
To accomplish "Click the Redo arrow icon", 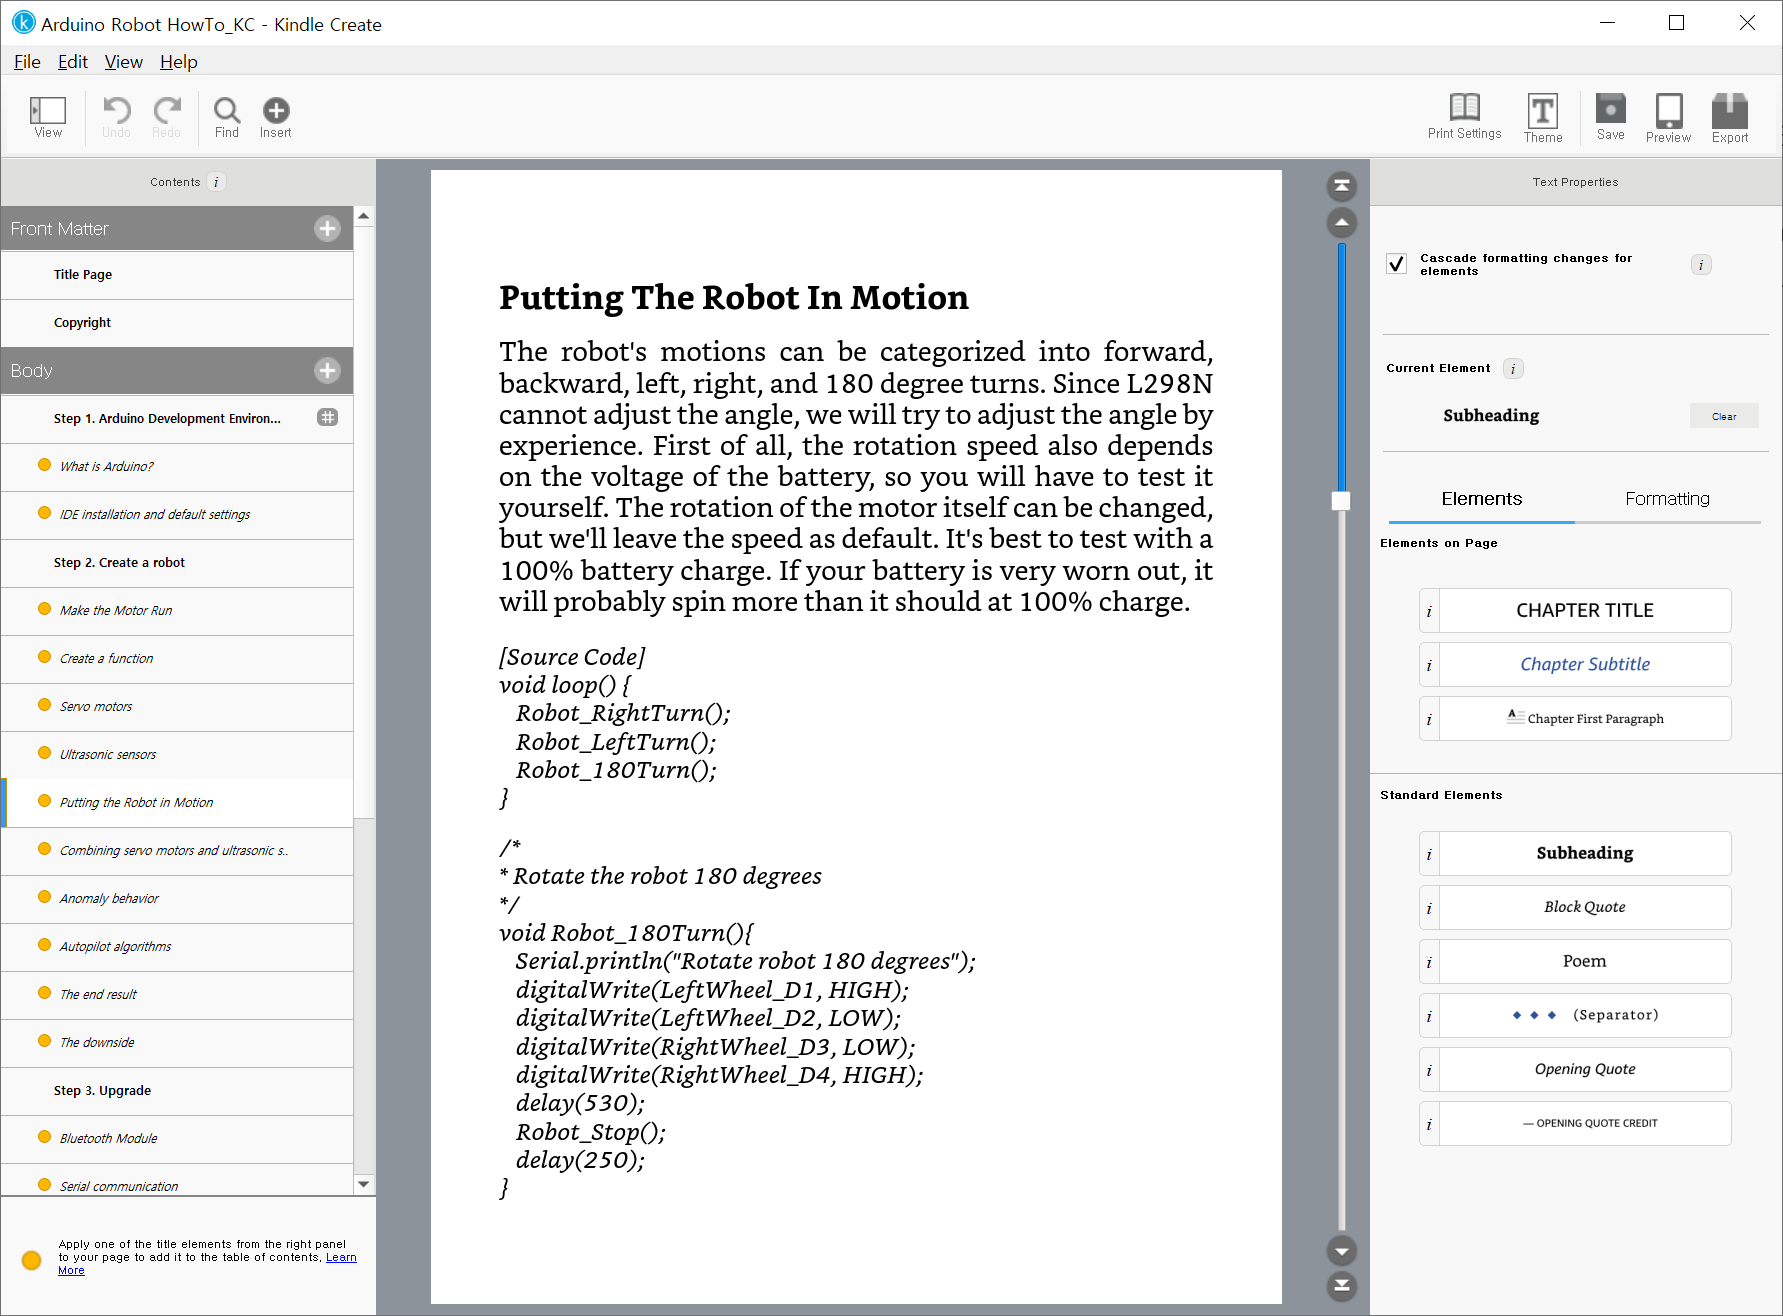I will pyautogui.click(x=167, y=110).
